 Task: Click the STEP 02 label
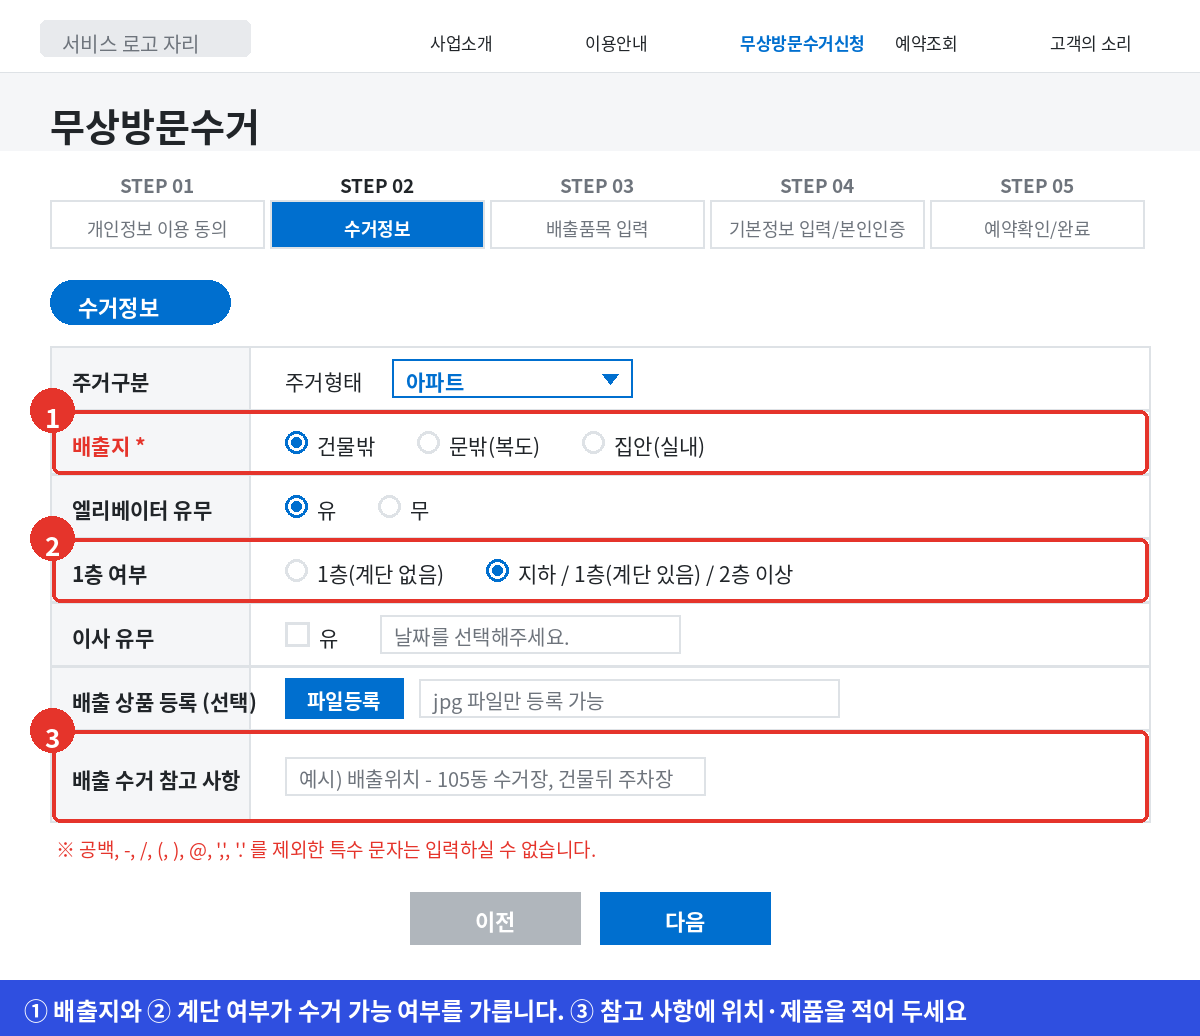point(377,186)
